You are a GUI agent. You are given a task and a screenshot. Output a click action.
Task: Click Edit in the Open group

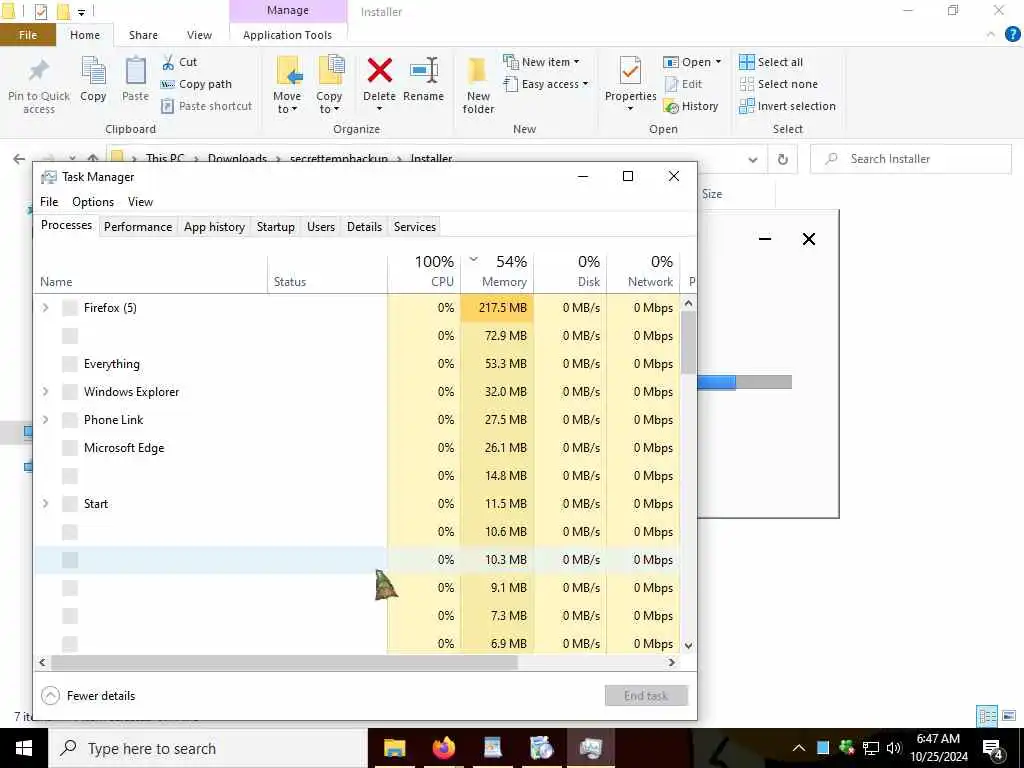coord(683,84)
